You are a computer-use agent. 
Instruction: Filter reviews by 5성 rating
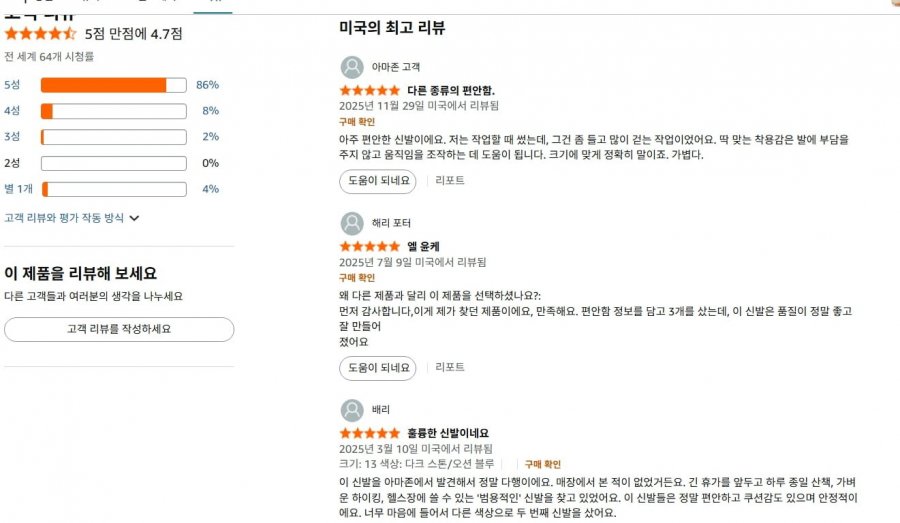tap(12, 85)
